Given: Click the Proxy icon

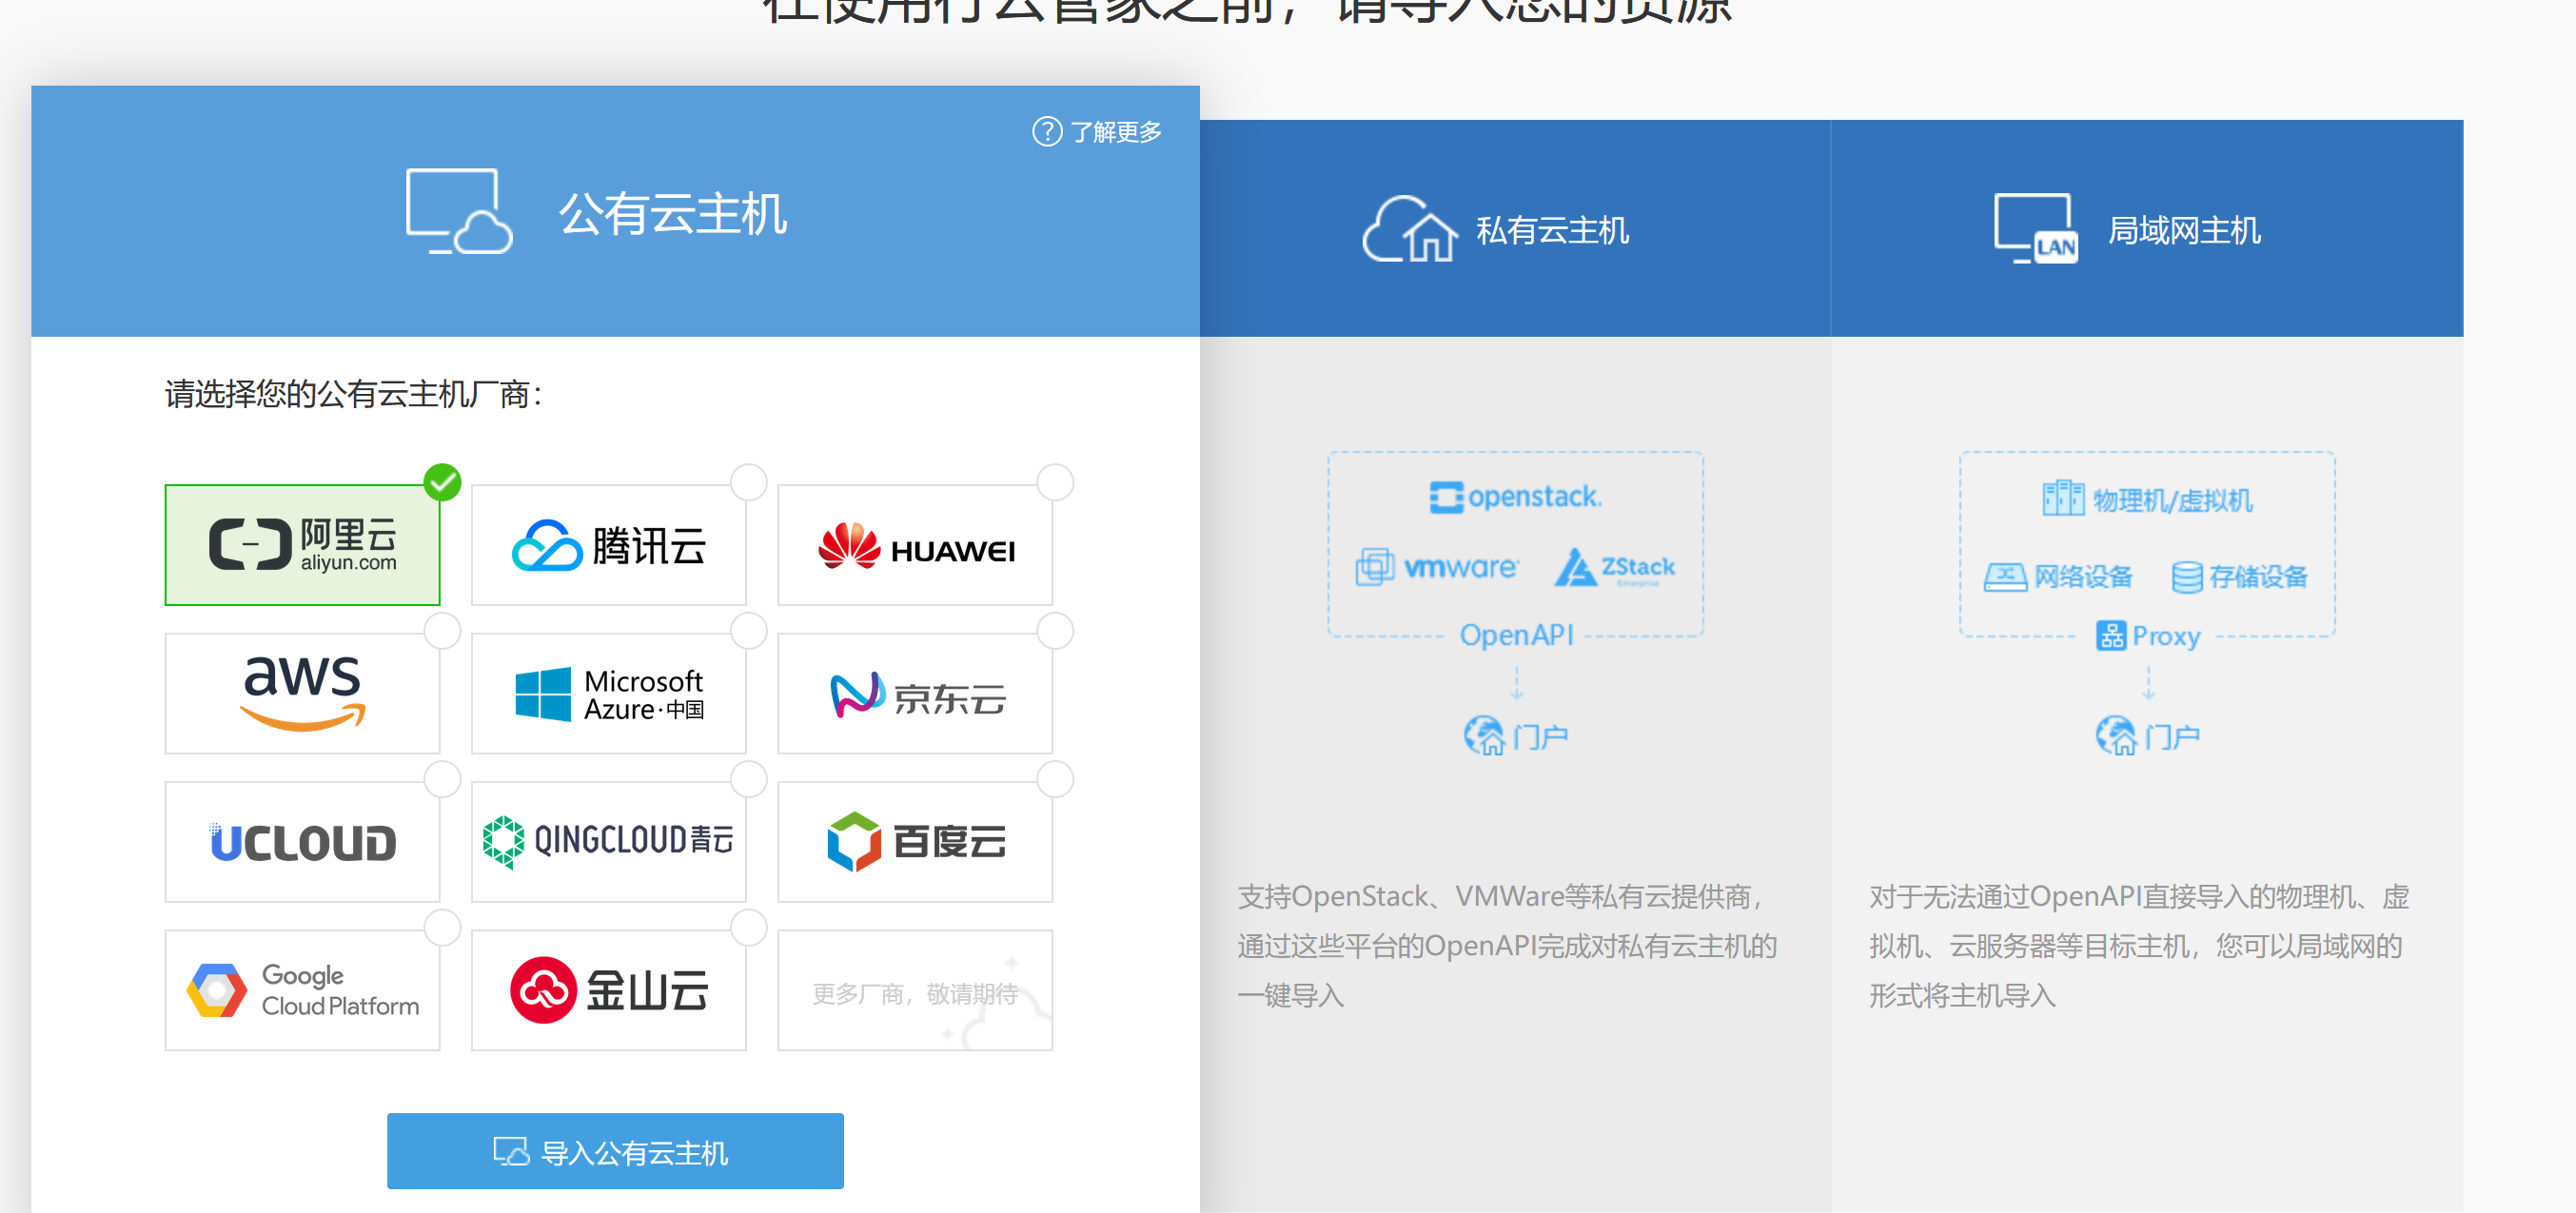Looking at the screenshot, I should 2111,636.
